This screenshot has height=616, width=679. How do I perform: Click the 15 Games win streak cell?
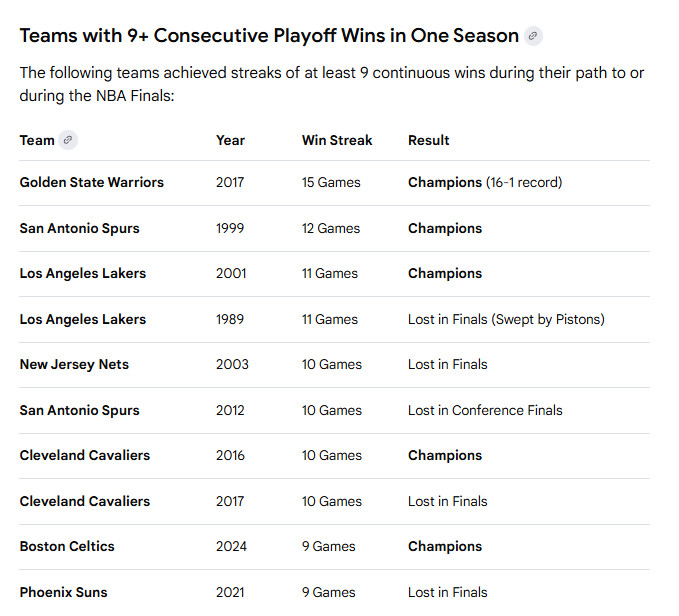[x=331, y=183]
